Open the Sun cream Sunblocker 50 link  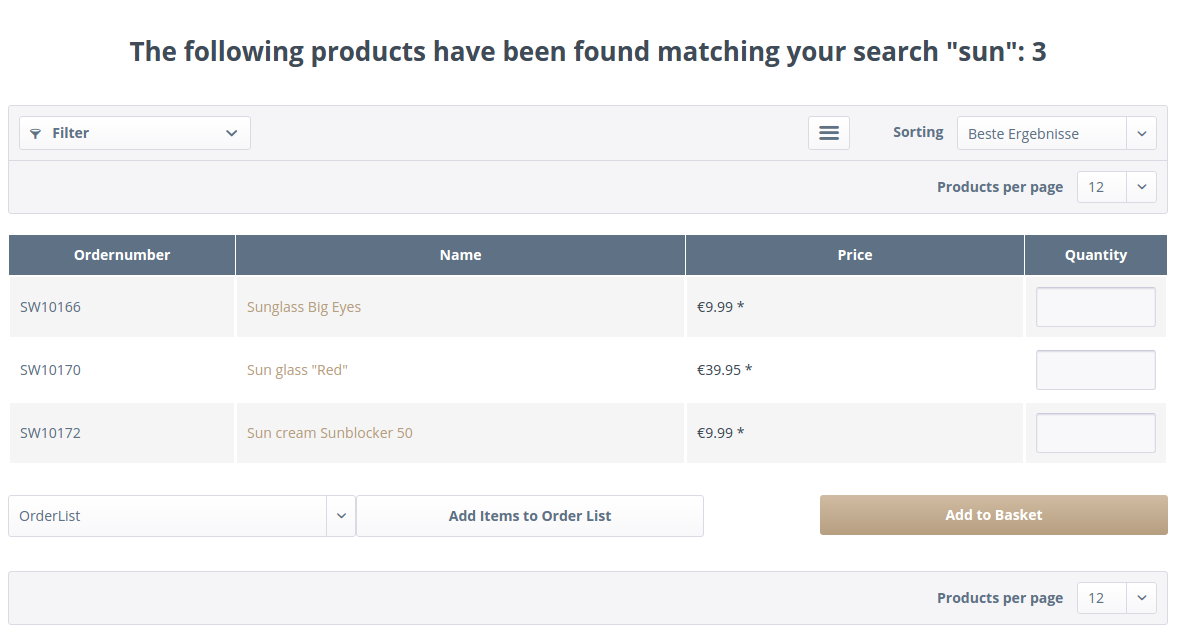pyautogui.click(x=330, y=433)
